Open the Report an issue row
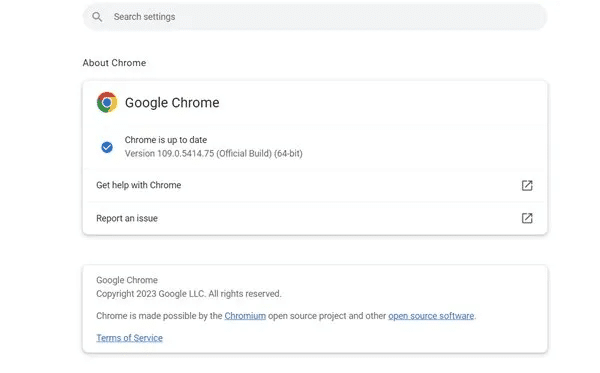The image size is (600, 373). click(315, 218)
